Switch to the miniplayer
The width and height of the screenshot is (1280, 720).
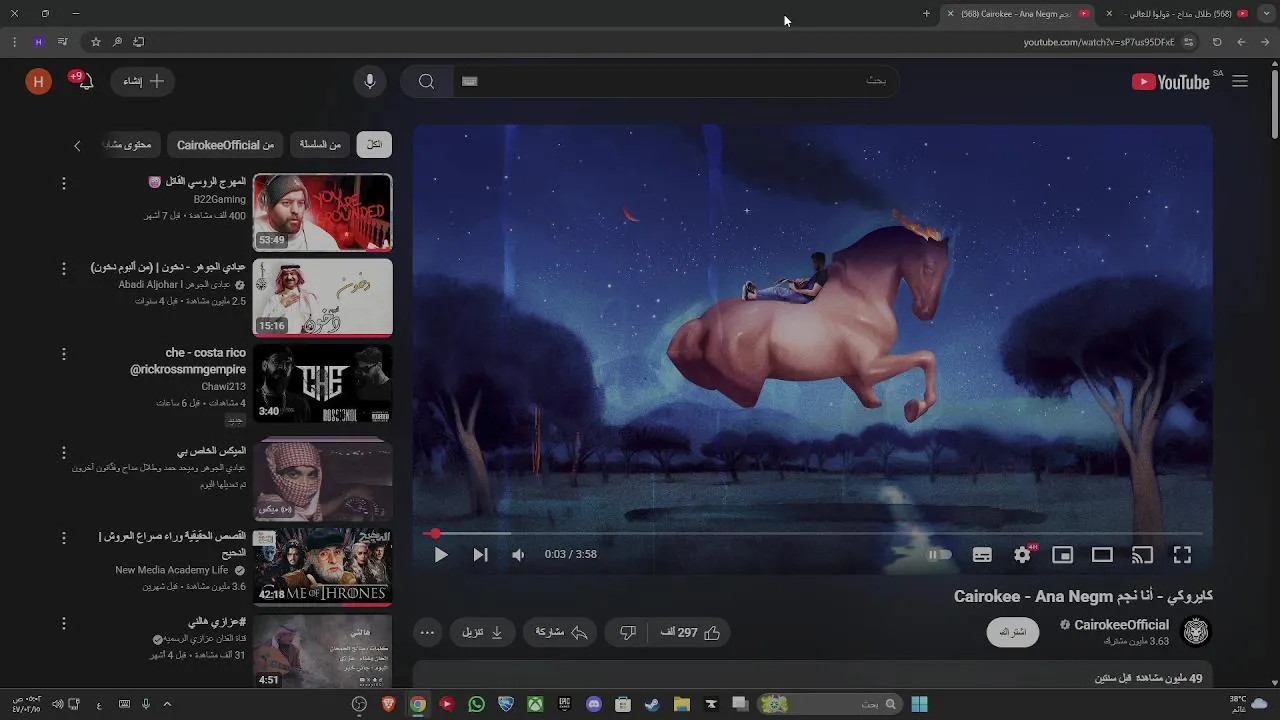click(x=1062, y=555)
